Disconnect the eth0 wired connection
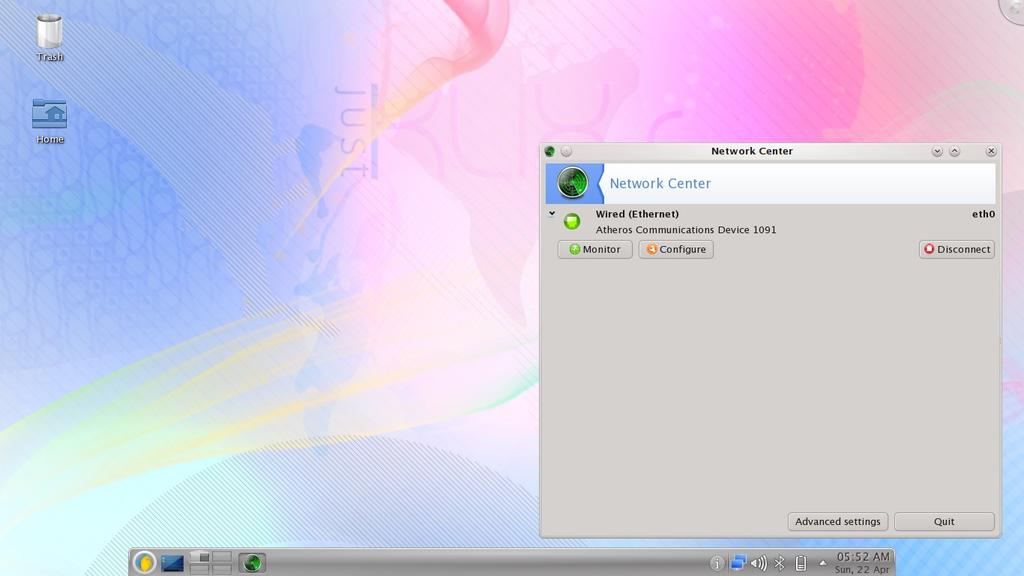This screenshot has height=576, width=1024. [957, 249]
